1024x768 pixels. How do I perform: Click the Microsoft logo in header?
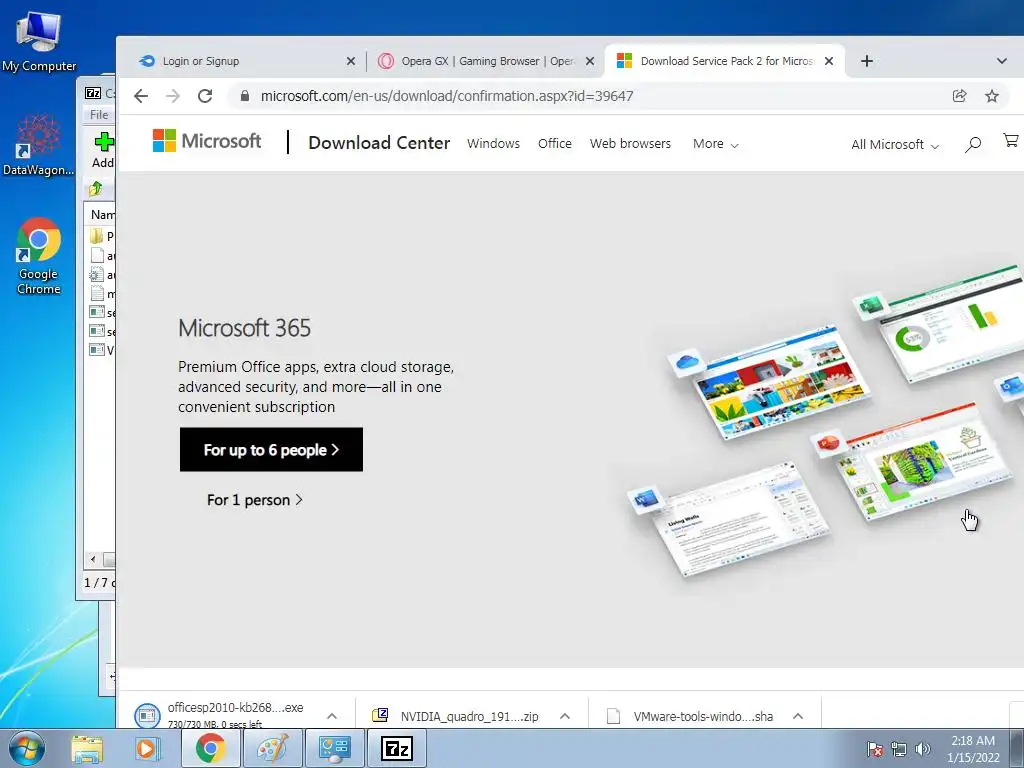pos(206,140)
